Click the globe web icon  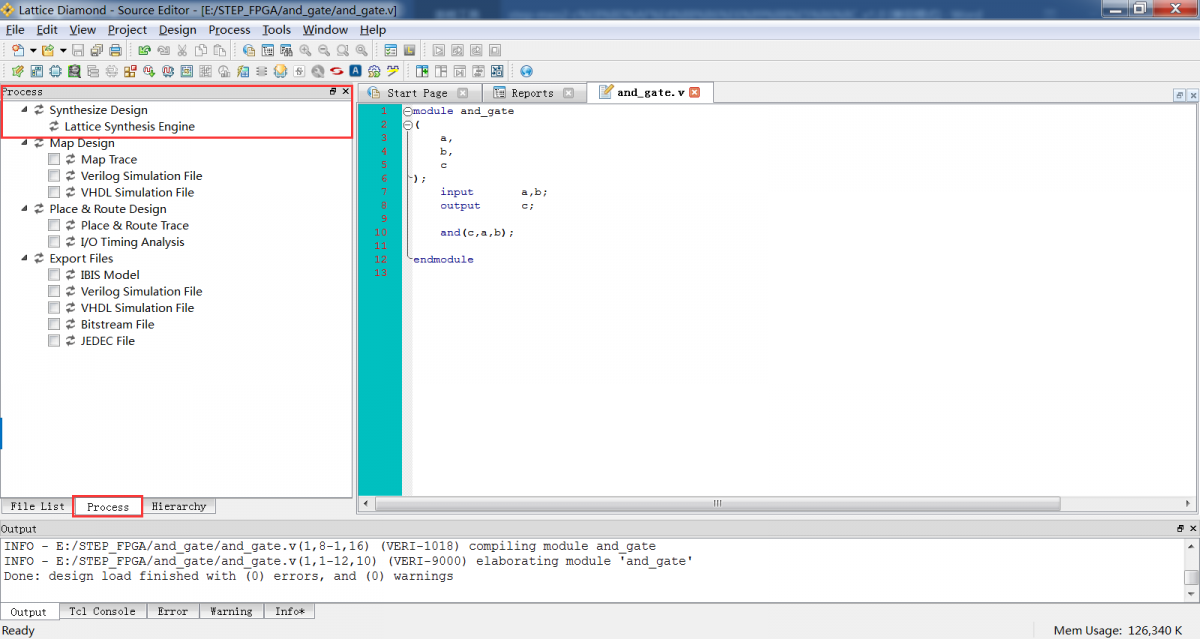[526, 71]
